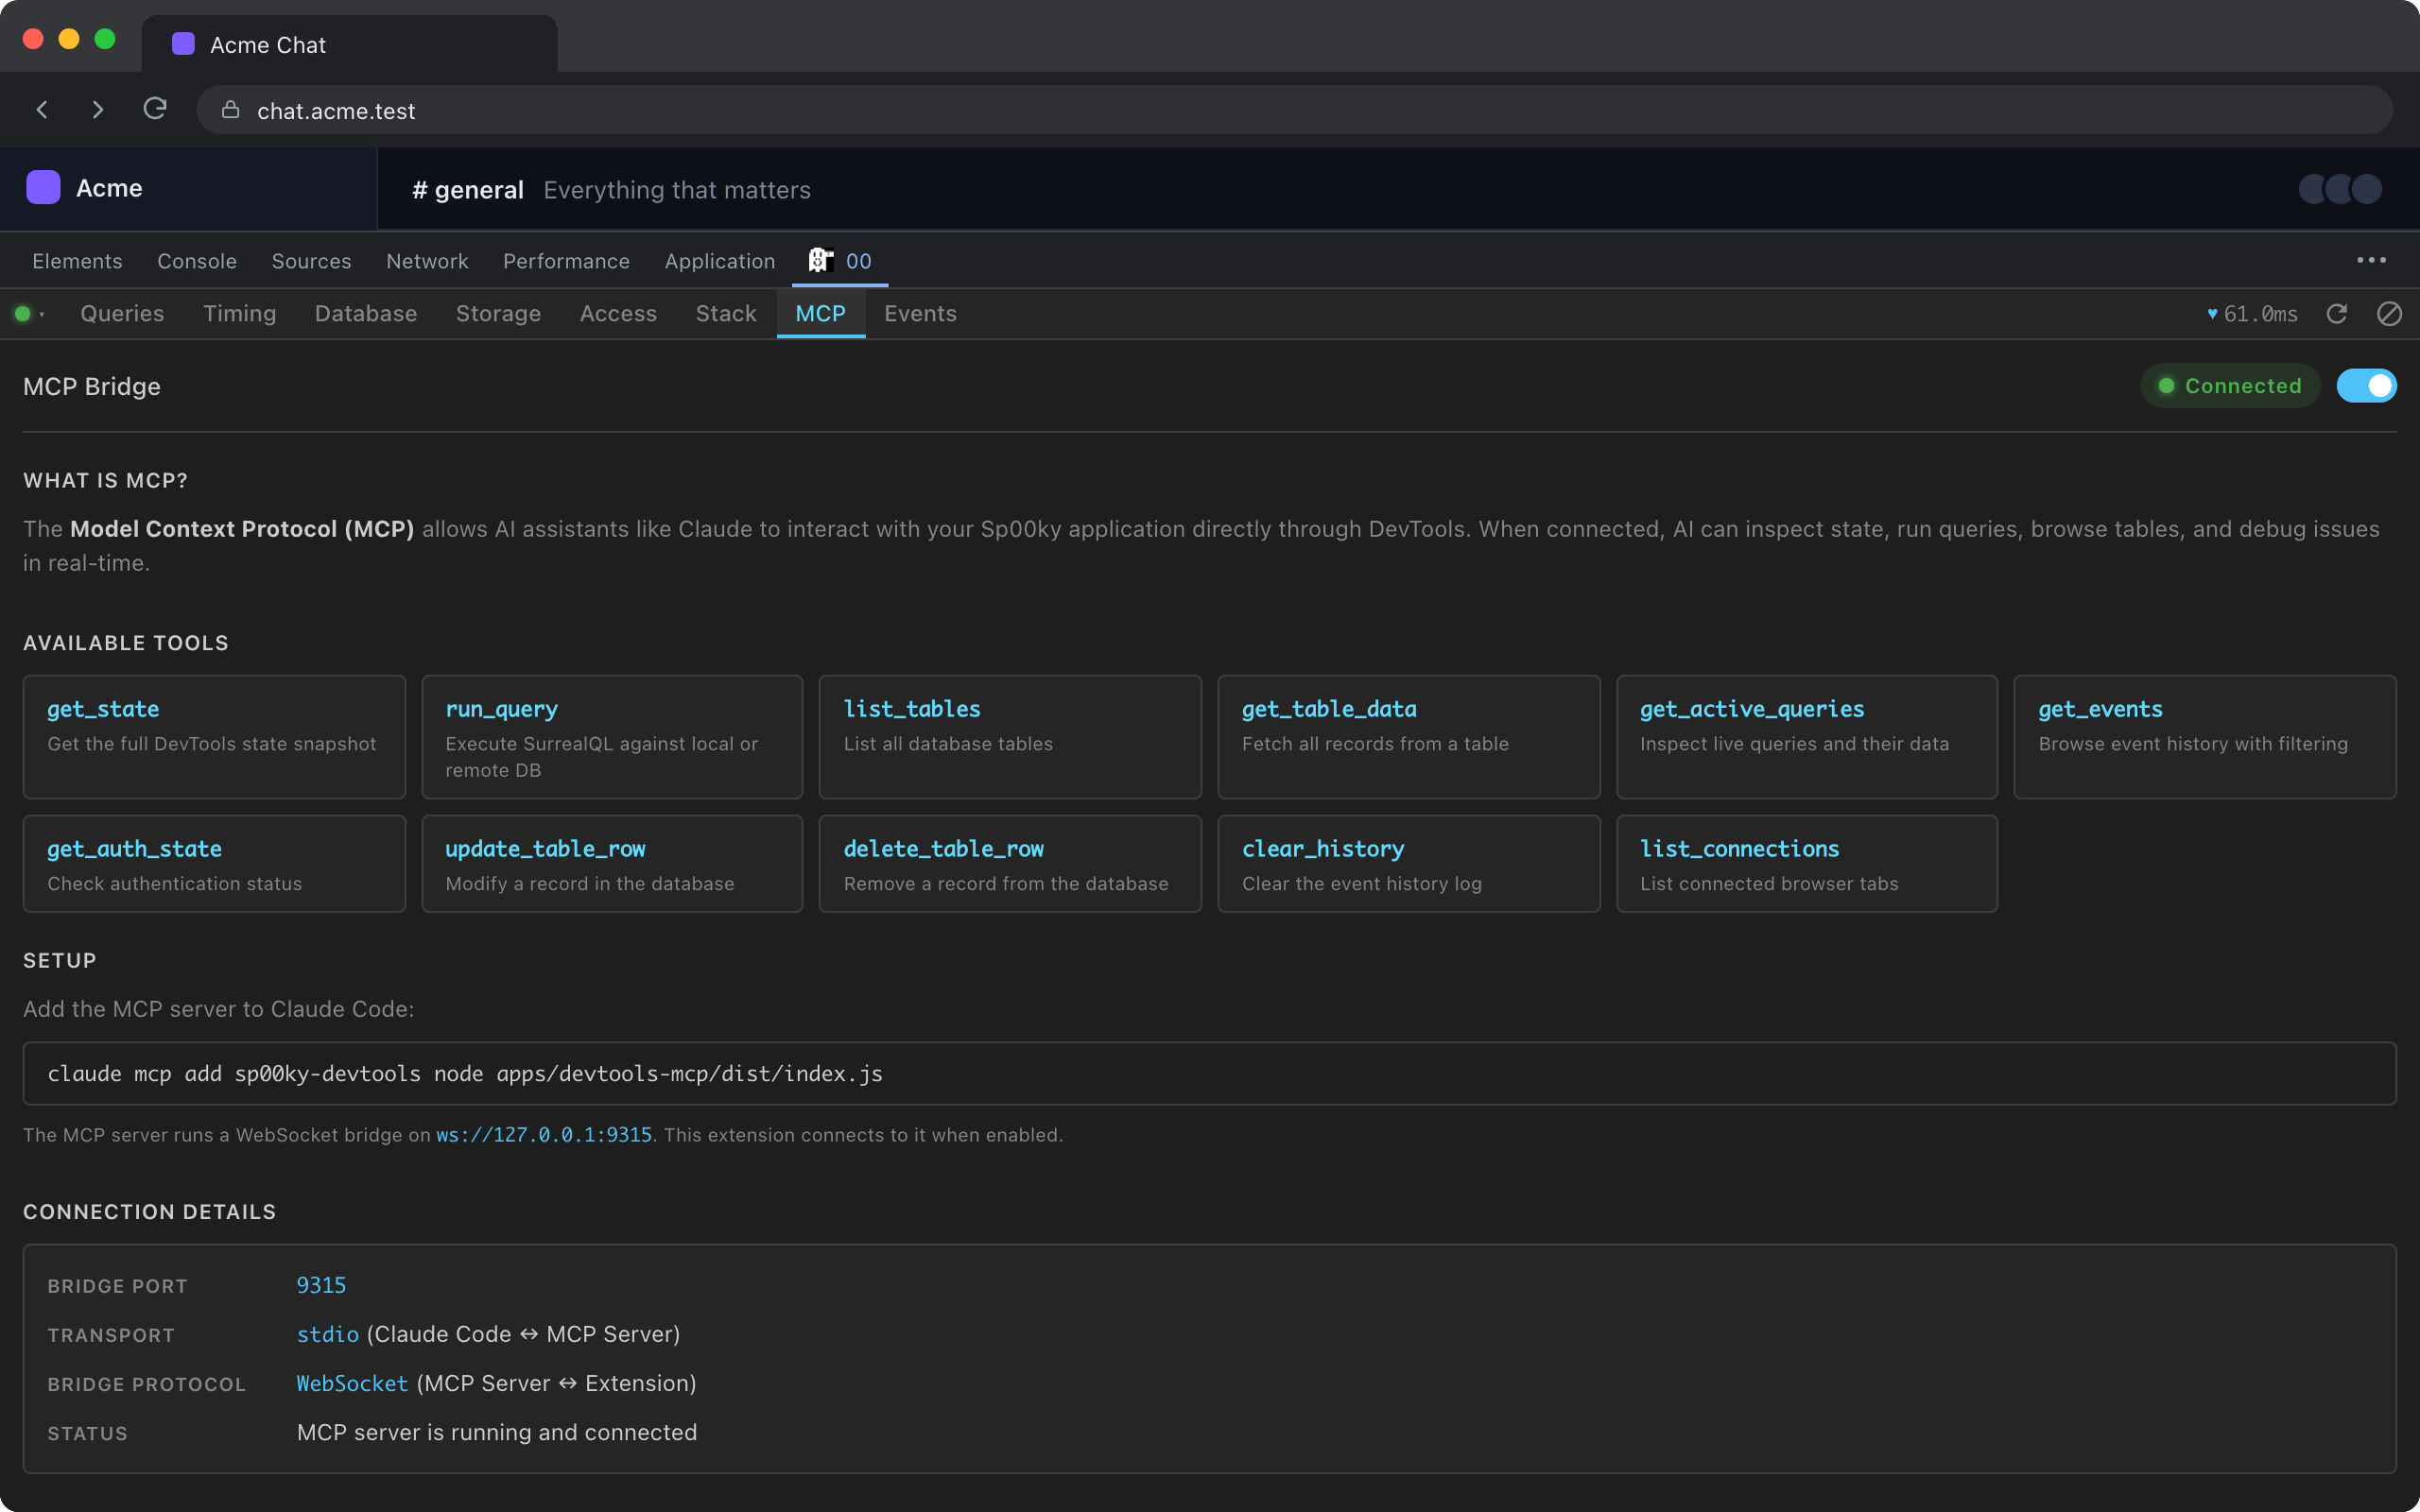
Task: Choose the get_auth_state tool card
Action: [214, 864]
